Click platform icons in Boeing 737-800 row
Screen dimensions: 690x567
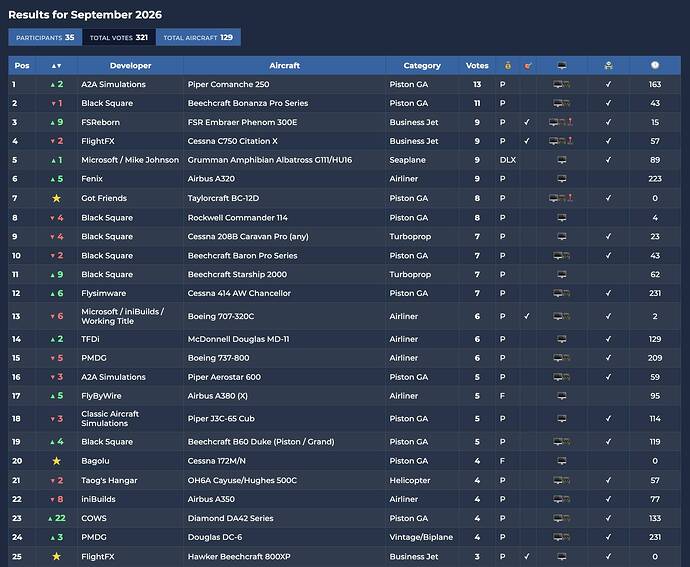(x=562, y=358)
